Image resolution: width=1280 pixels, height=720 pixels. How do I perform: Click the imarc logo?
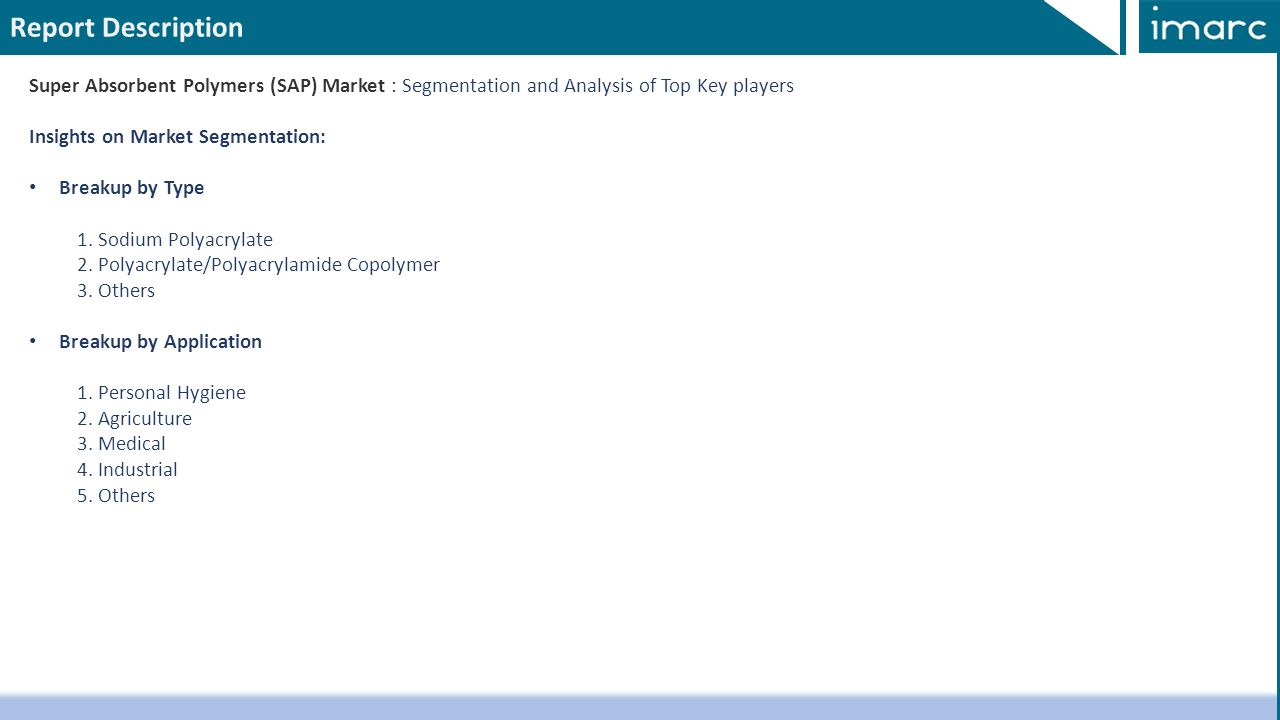1208,24
